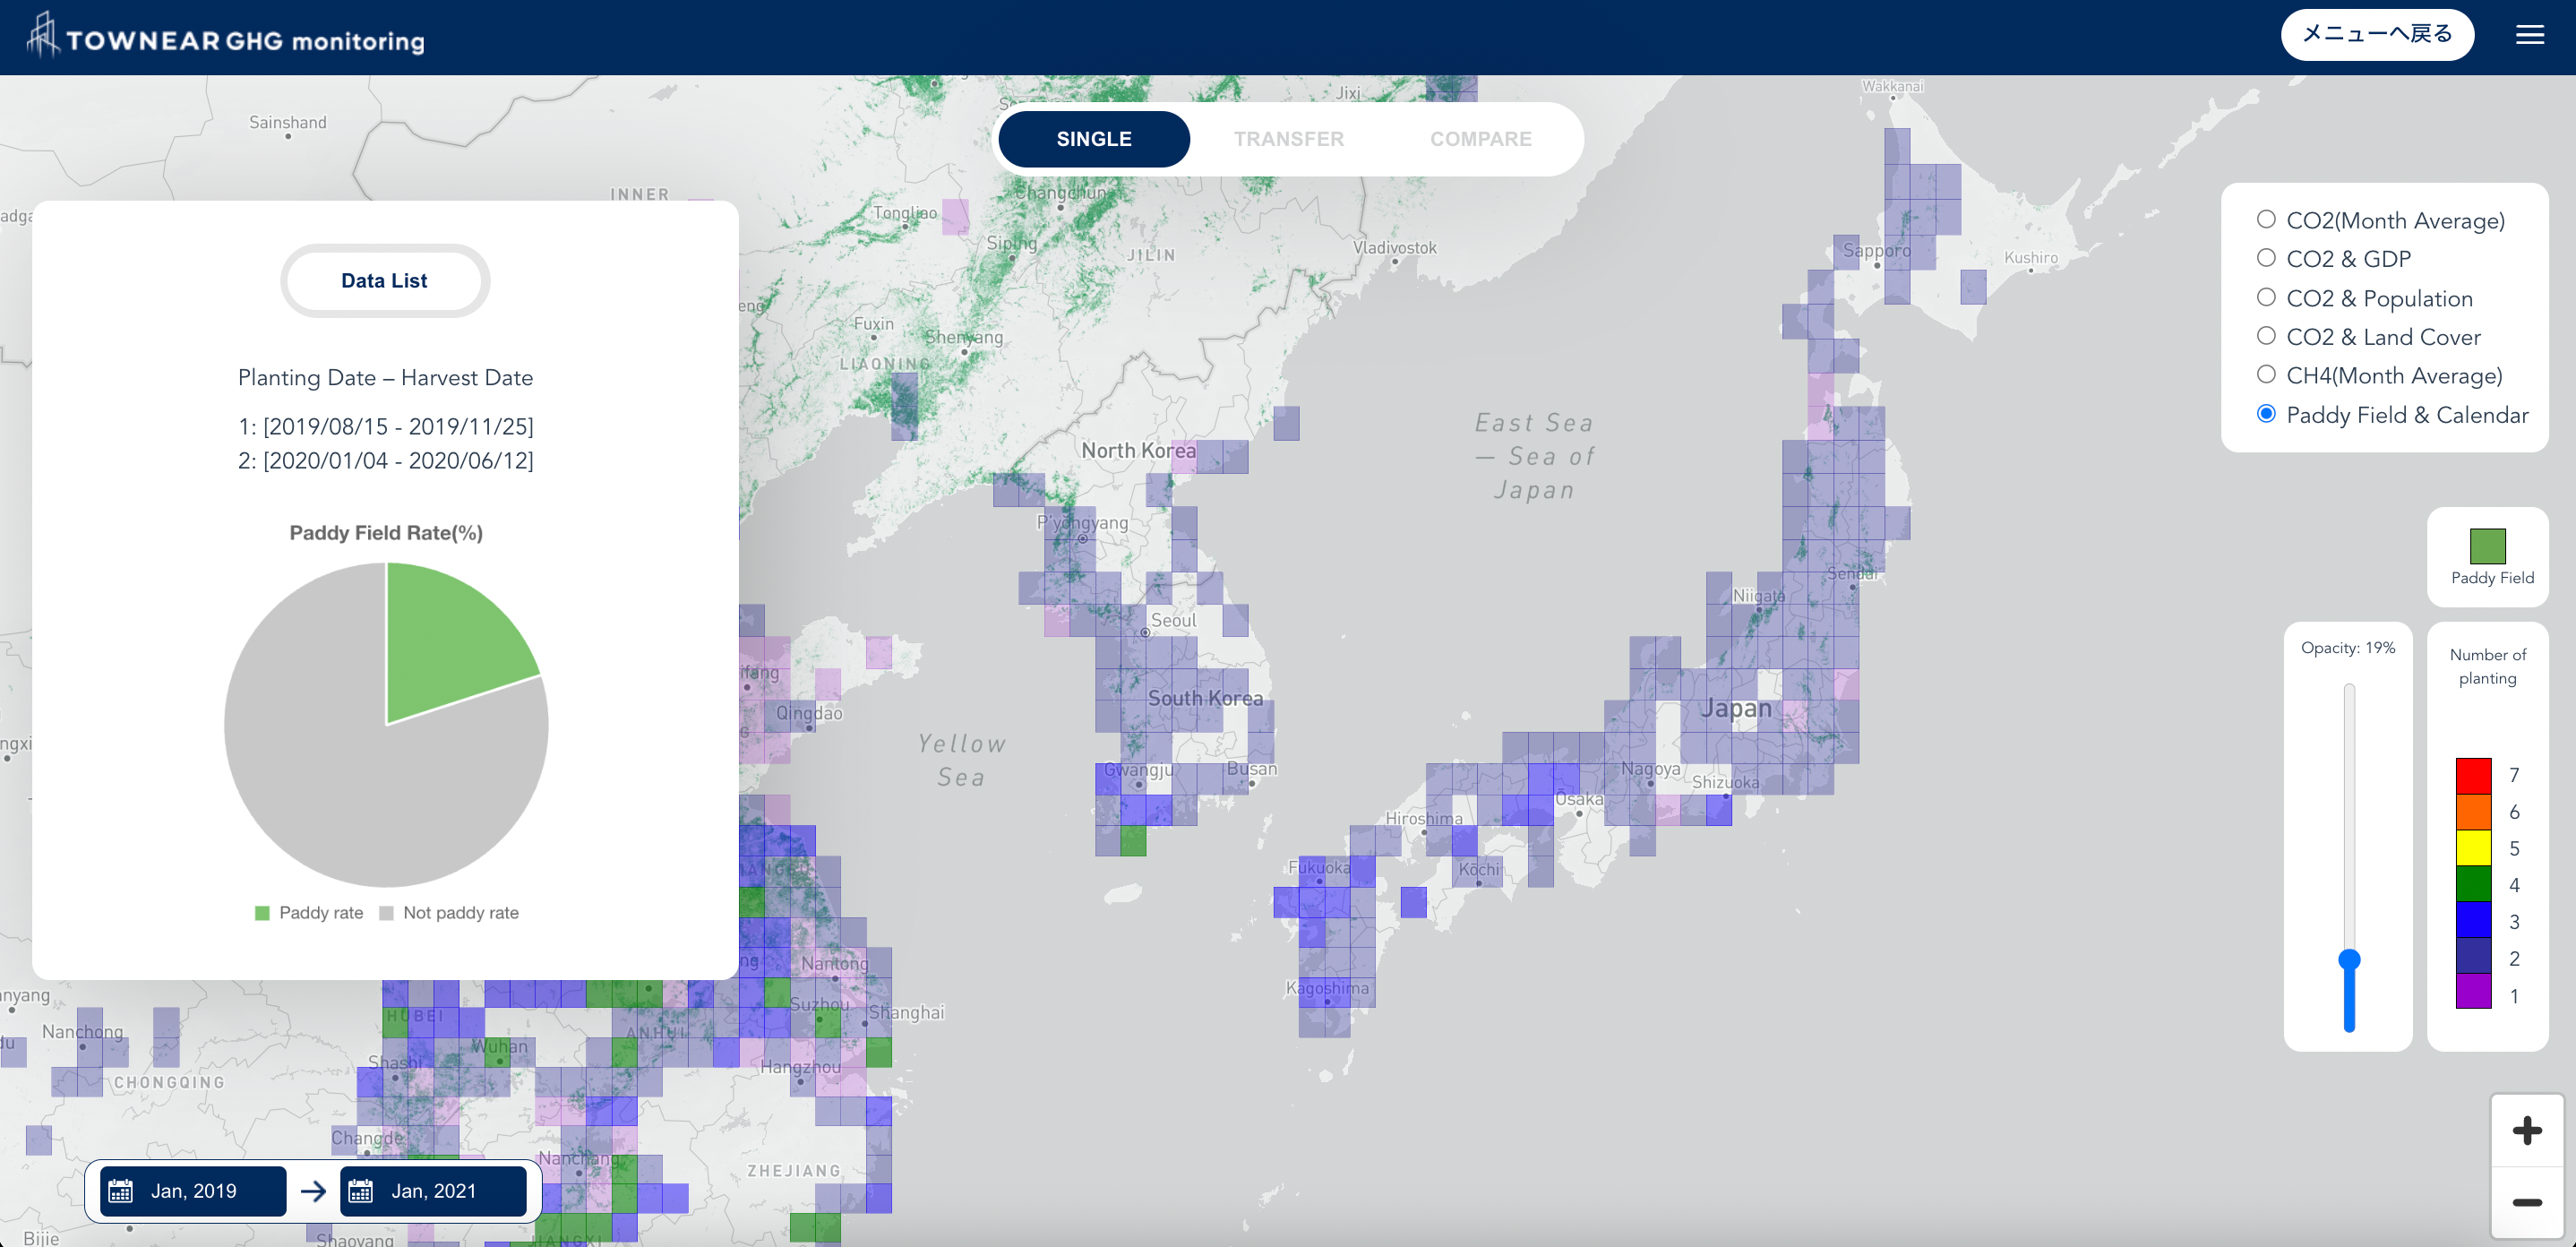This screenshot has height=1247, width=2576.
Task: Click メニューへ戻る return menu button
Action: [2385, 36]
